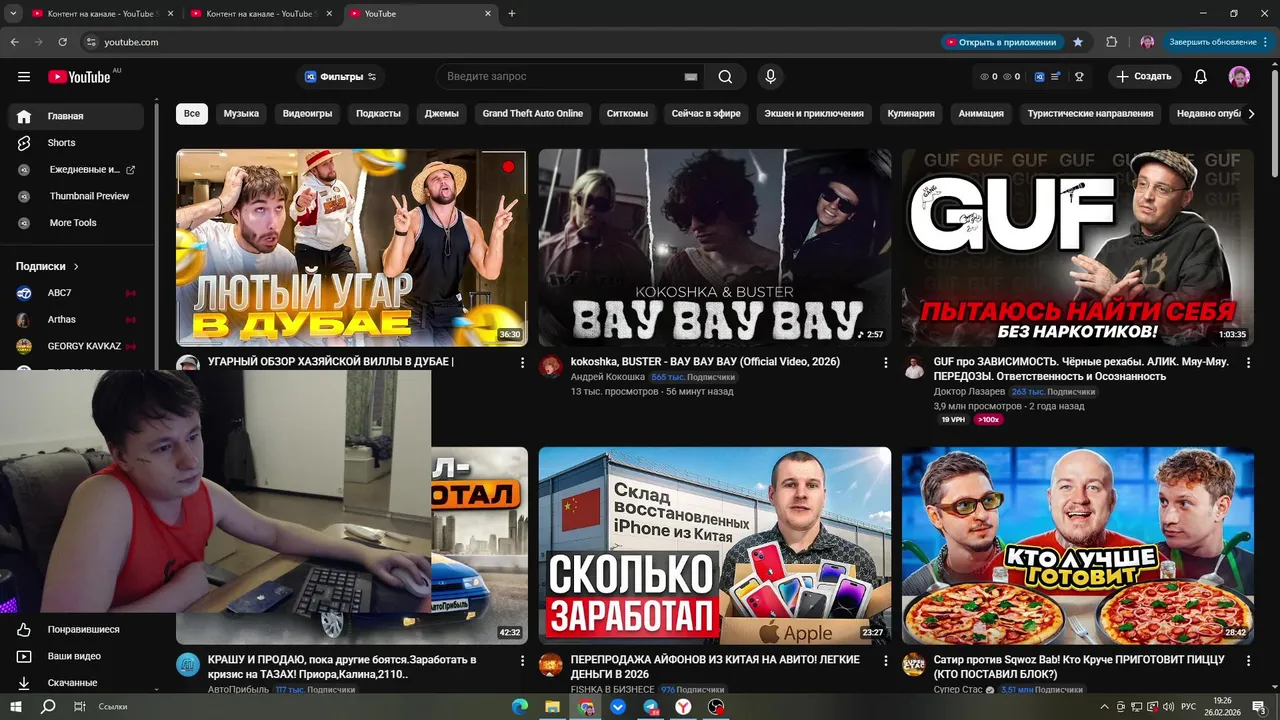View site information icon in address bar
Image resolution: width=1280 pixels, height=720 pixels.
(x=90, y=42)
